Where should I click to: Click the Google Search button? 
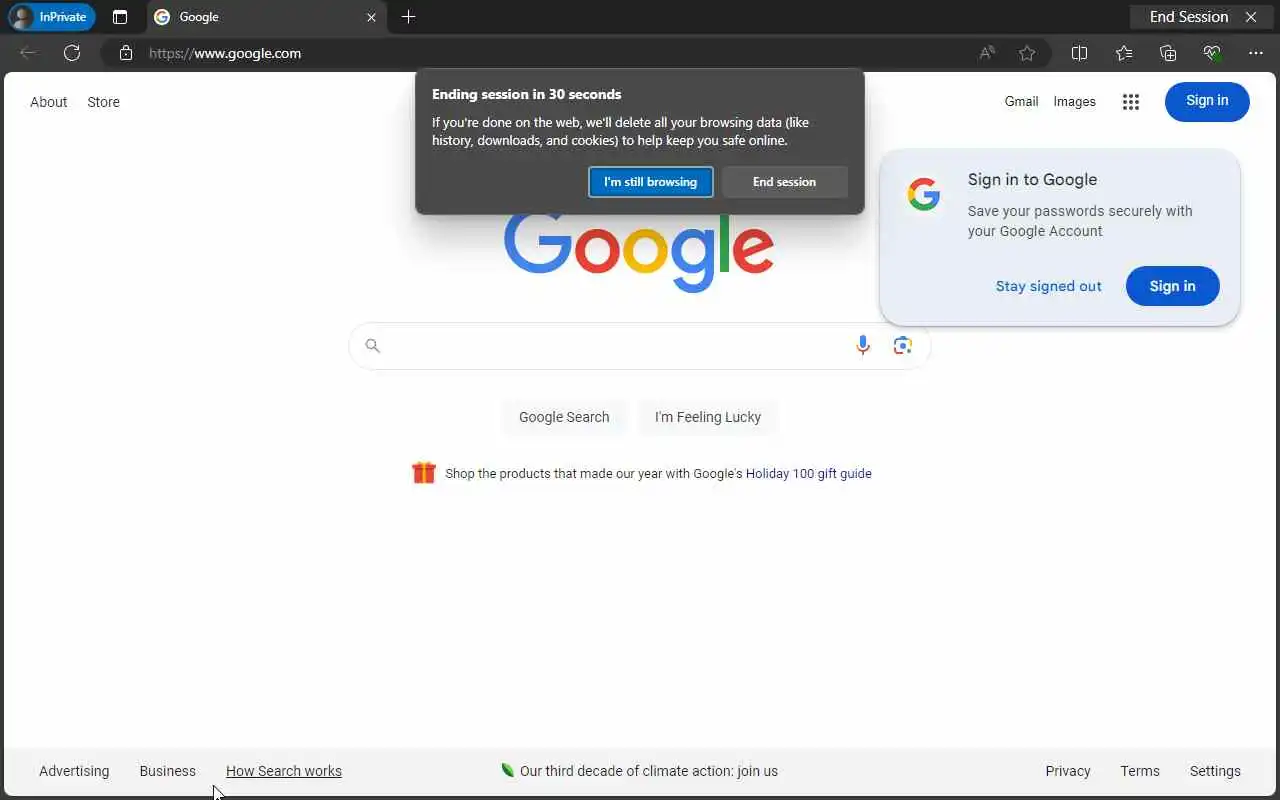click(x=564, y=417)
